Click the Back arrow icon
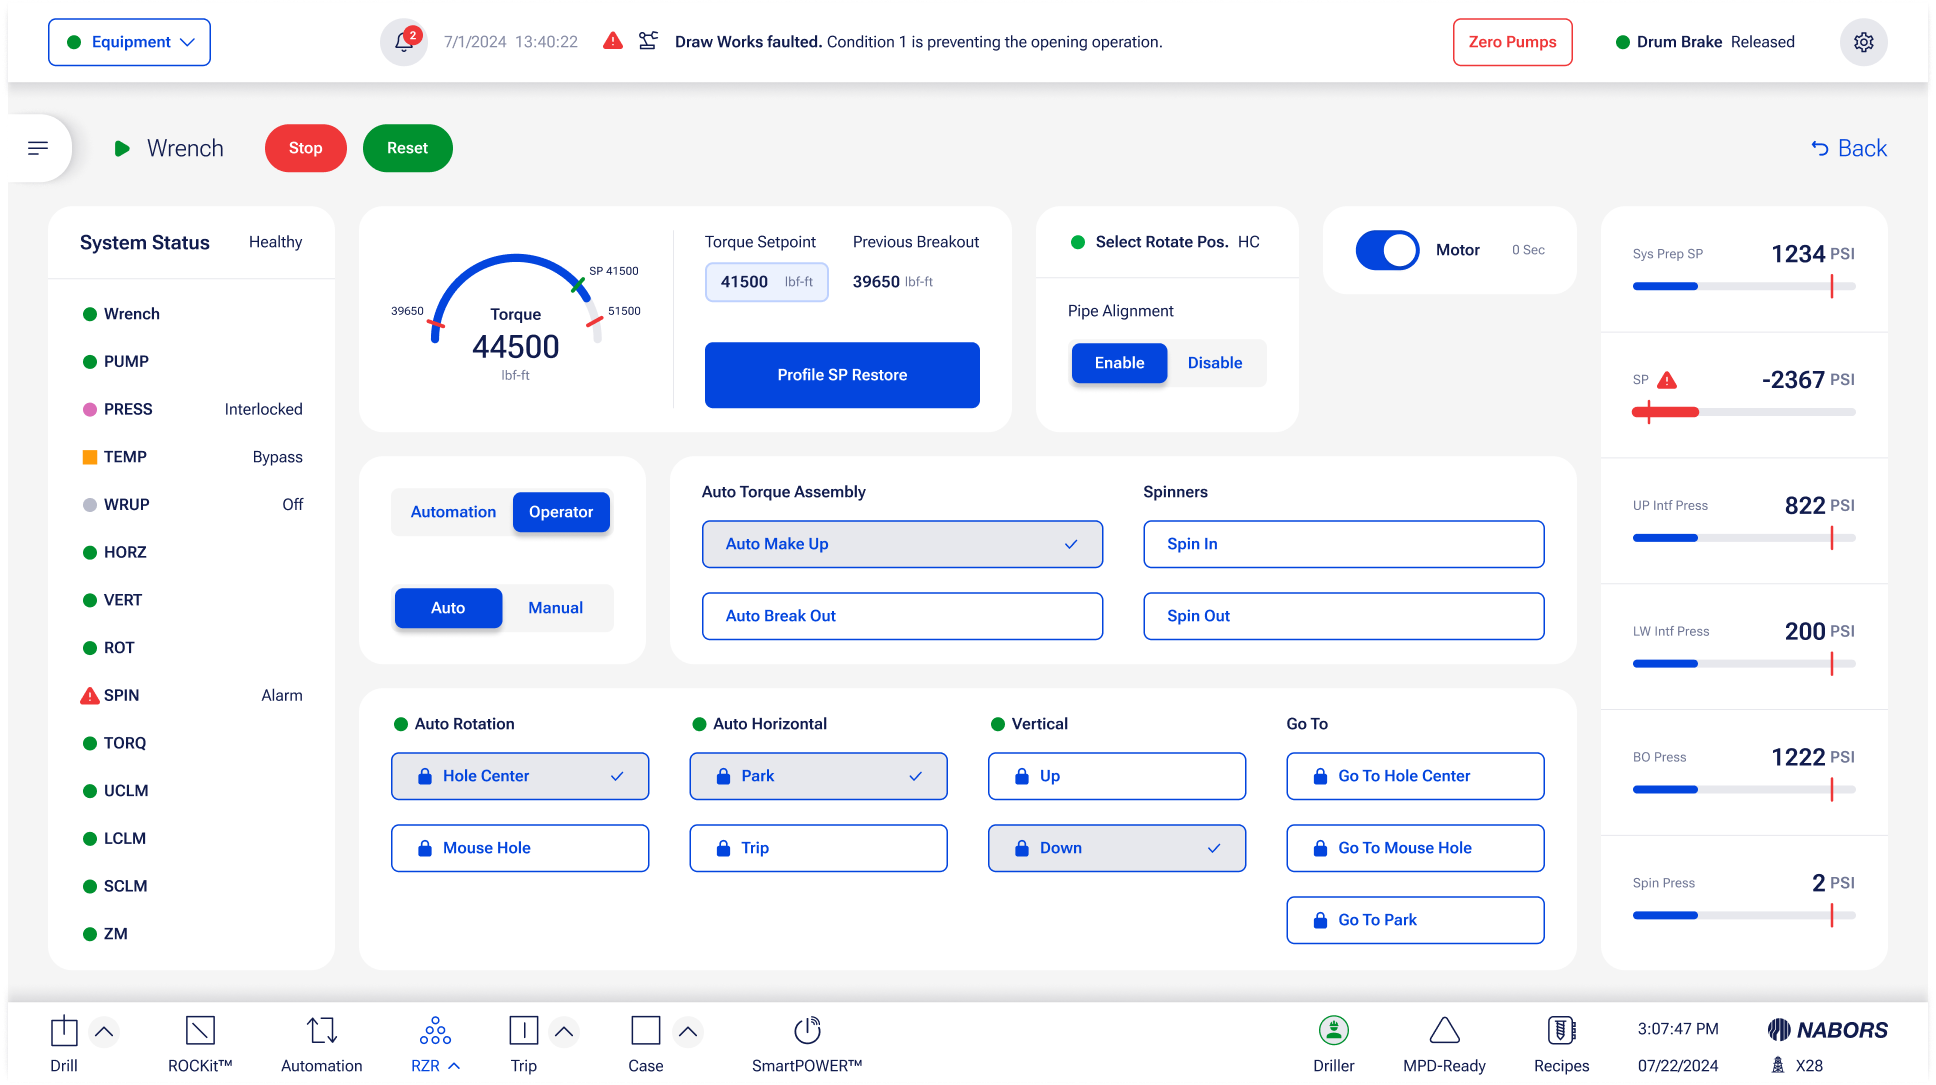 point(1820,148)
